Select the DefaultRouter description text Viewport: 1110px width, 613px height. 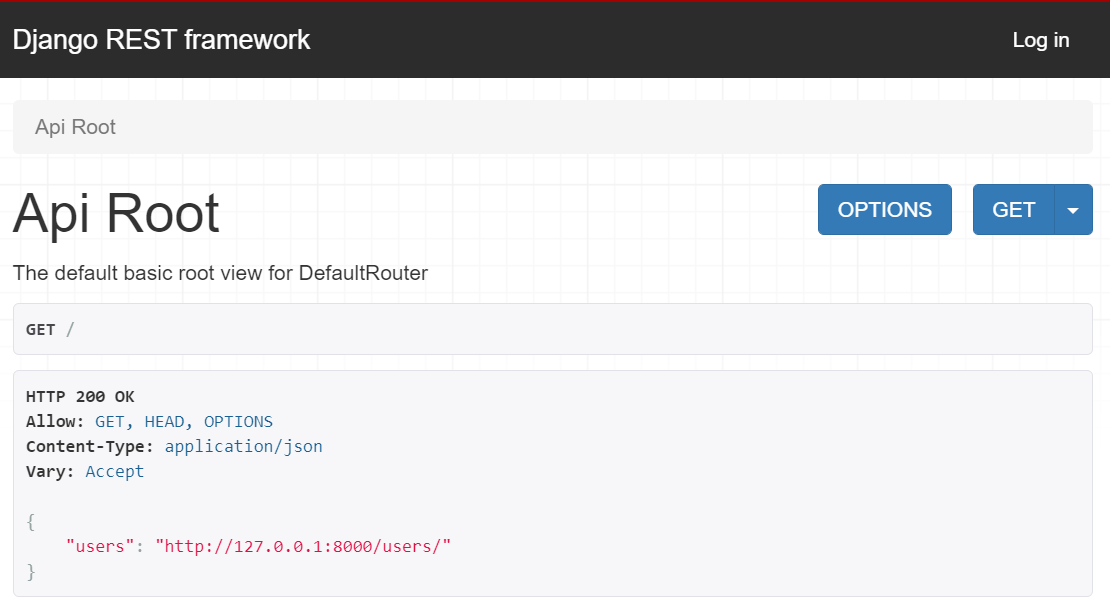tap(220, 273)
